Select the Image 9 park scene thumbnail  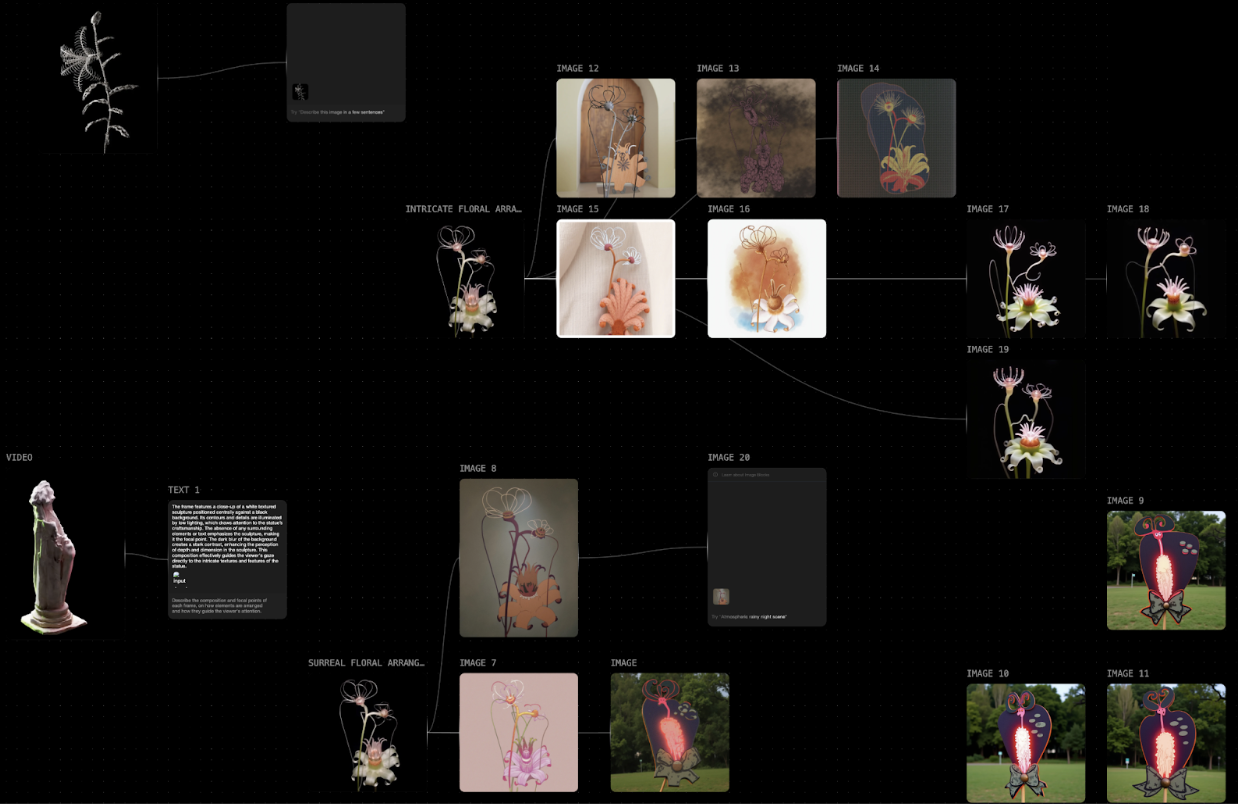(1165, 570)
